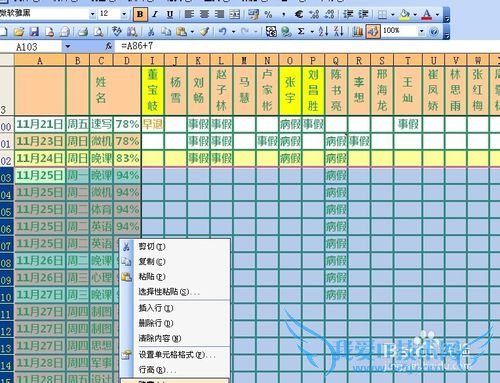Open Excel Help question mark

(x=434, y=32)
